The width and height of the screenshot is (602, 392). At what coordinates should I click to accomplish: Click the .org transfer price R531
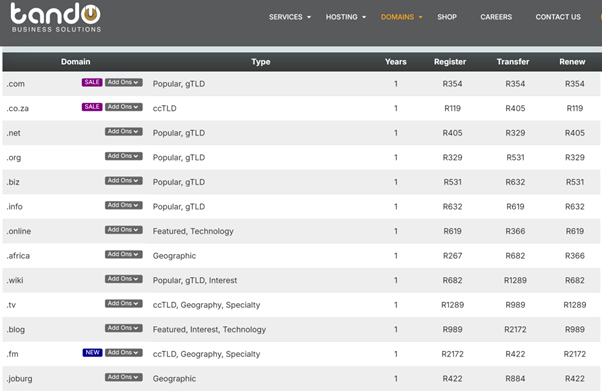click(x=515, y=157)
